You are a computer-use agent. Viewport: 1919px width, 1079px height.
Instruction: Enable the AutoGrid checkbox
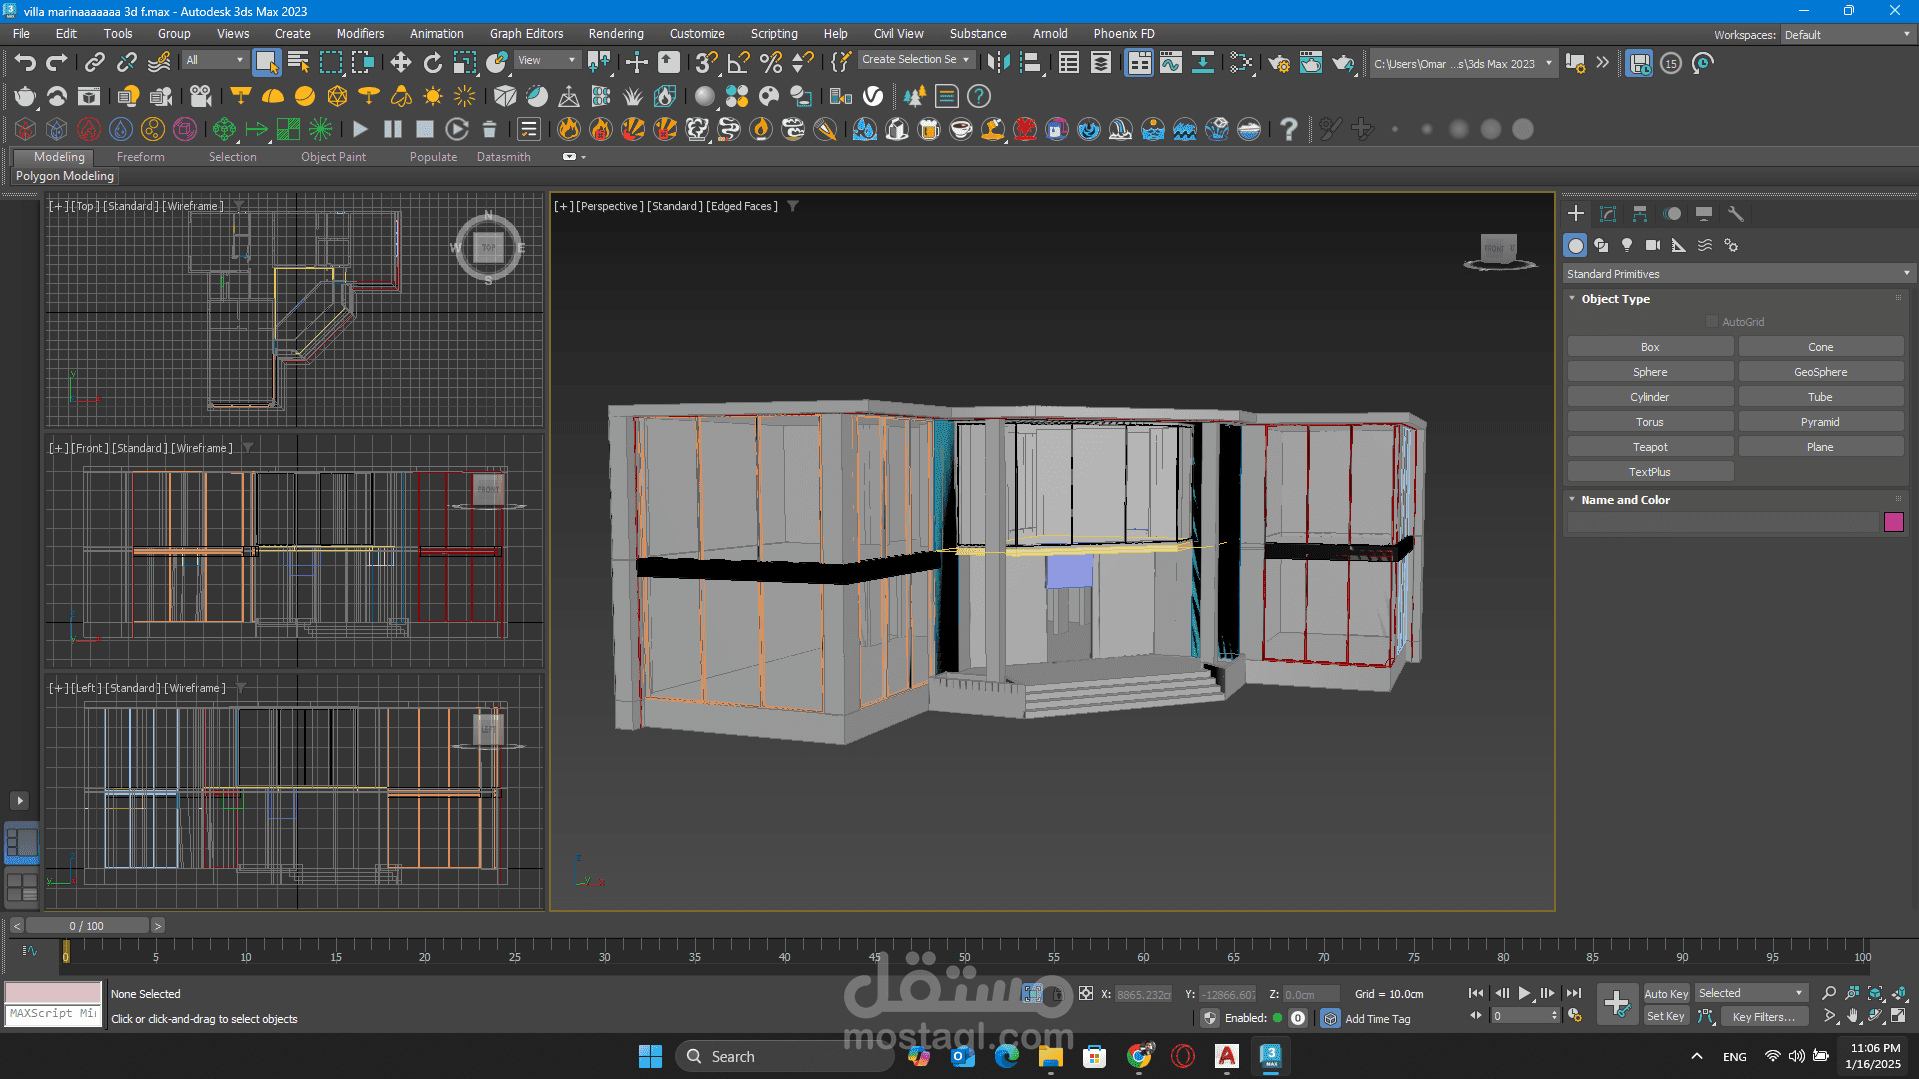(x=1712, y=322)
